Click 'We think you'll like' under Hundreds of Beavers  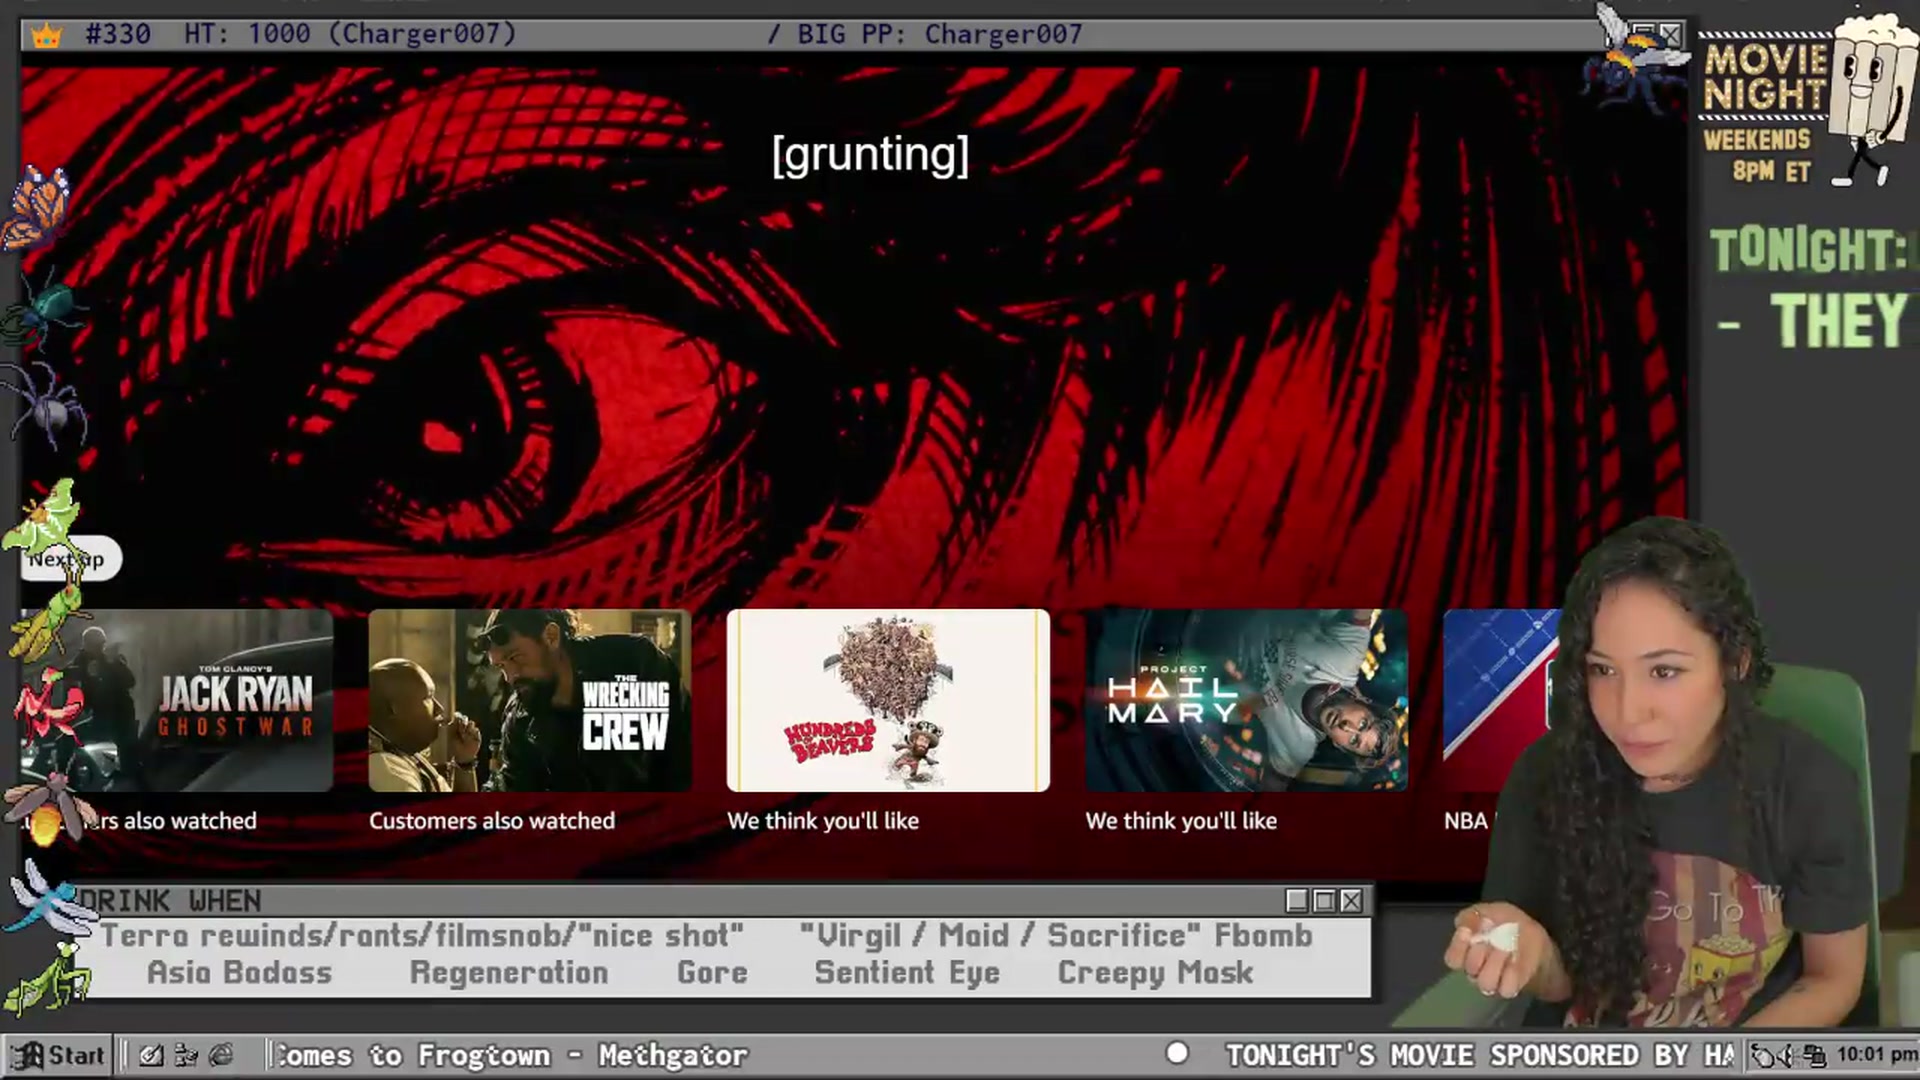tap(823, 821)
